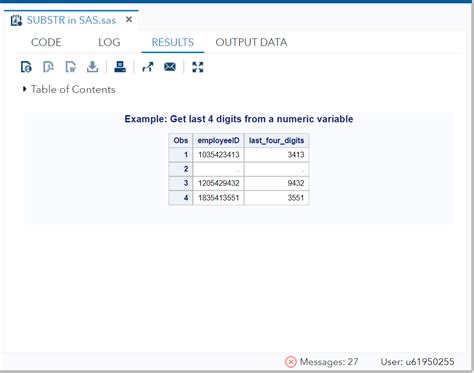Click the red error icon beside Messages
This screenshot has width=474, height=373.
(x=290, y=362)
